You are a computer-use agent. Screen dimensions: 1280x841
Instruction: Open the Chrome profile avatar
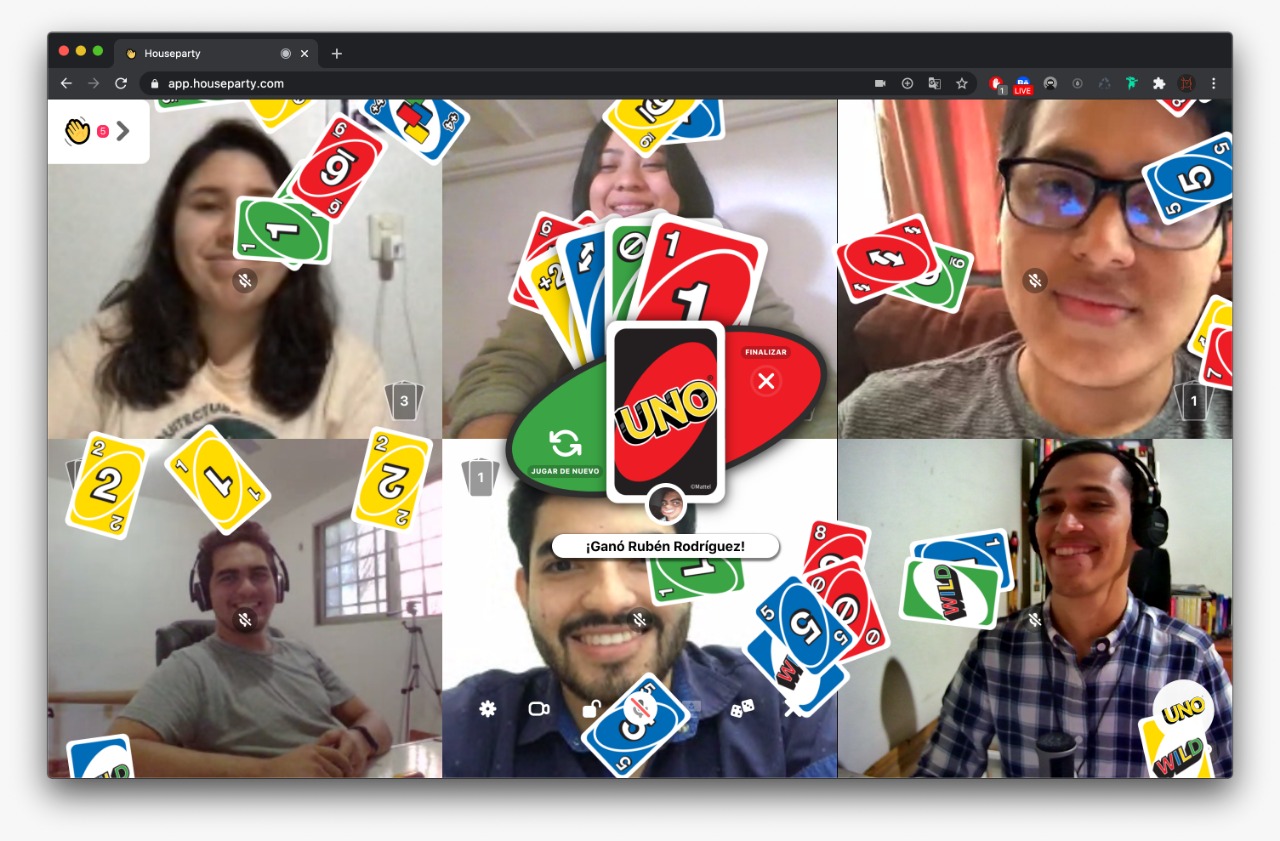[x=1186, y=84]
